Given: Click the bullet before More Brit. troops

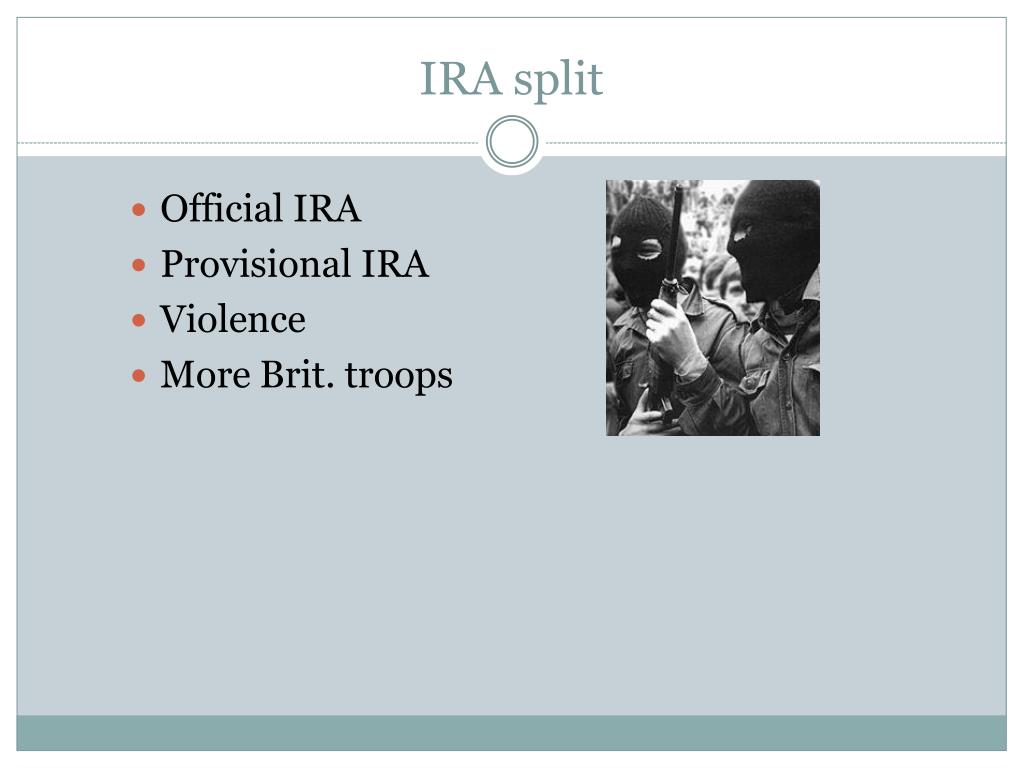Looking at the screenshot, I should 138,376.
